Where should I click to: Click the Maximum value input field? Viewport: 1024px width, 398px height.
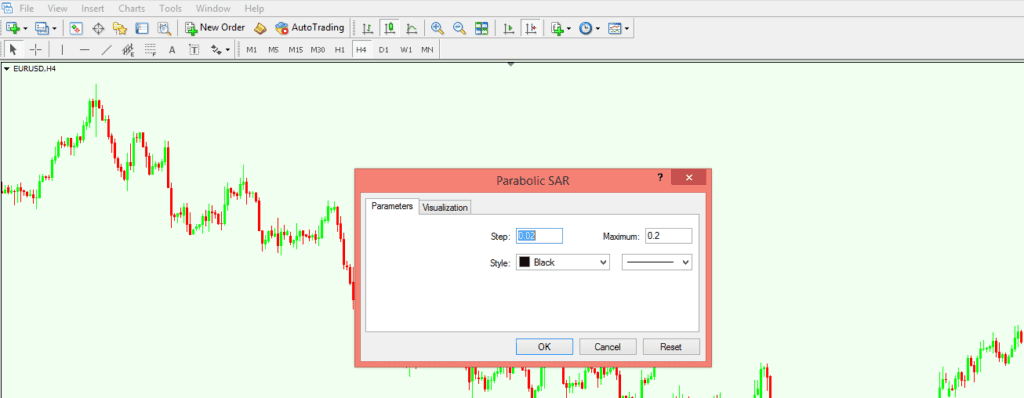pos(668,236)
